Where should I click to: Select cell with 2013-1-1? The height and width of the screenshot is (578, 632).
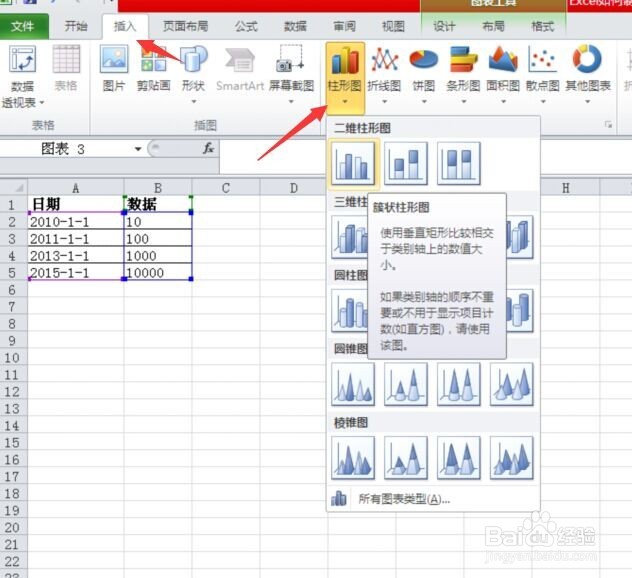click(76, 256)
